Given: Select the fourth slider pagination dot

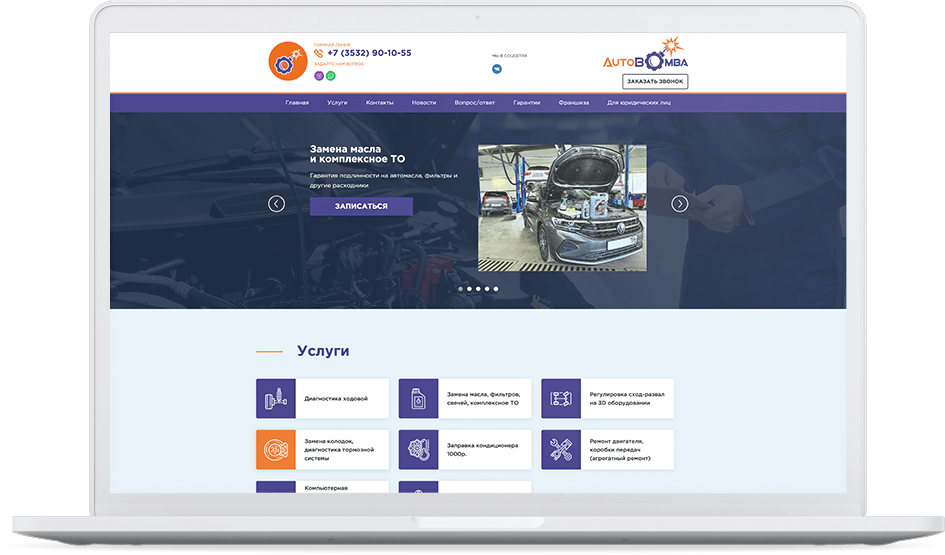Looking at the screenshot, I should [487, 289].
